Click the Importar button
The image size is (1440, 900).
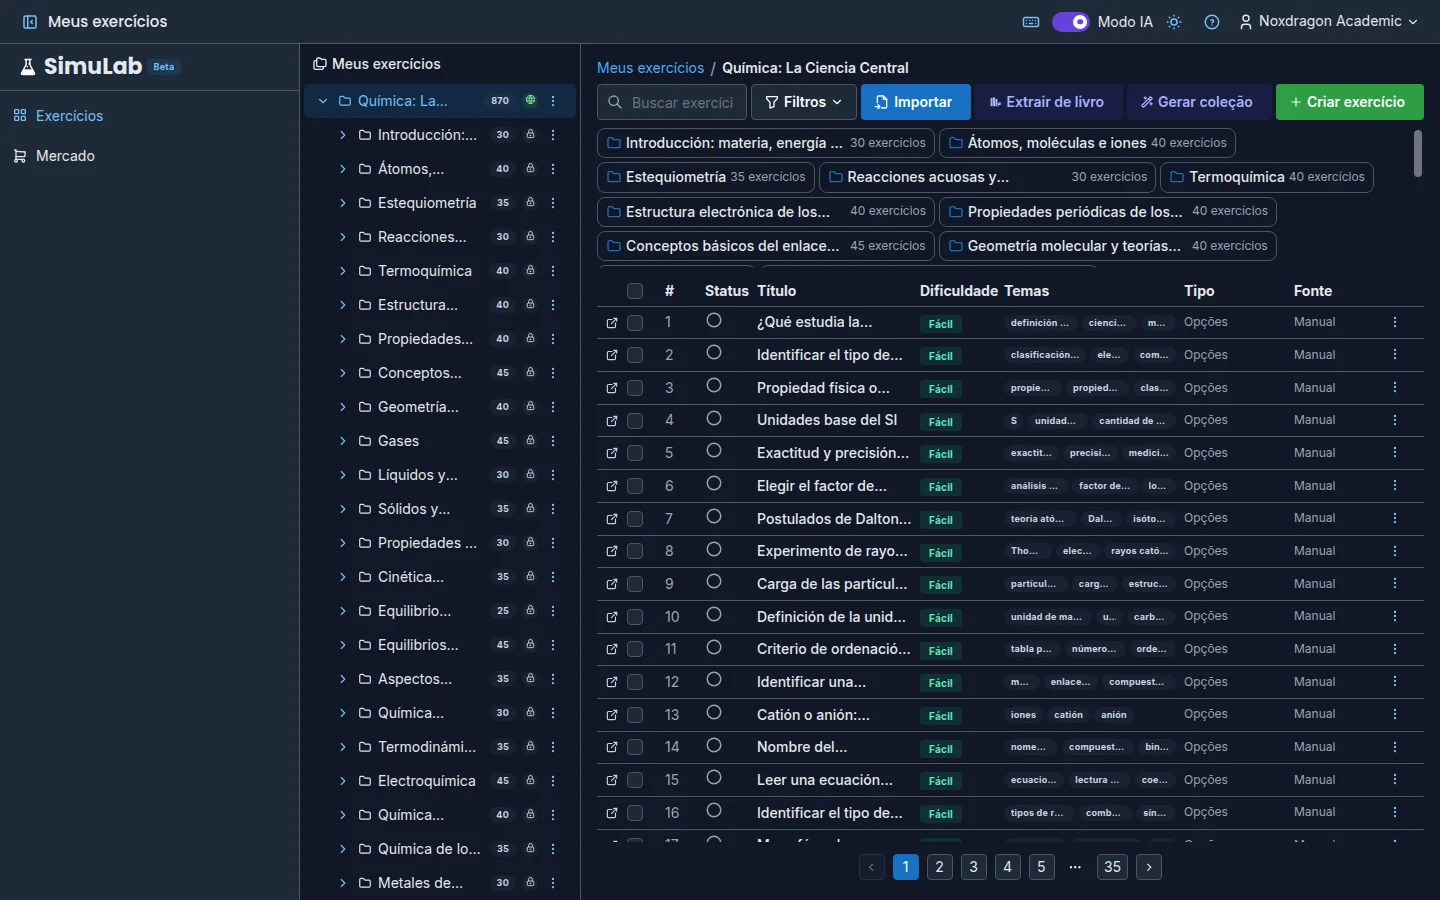915,102
